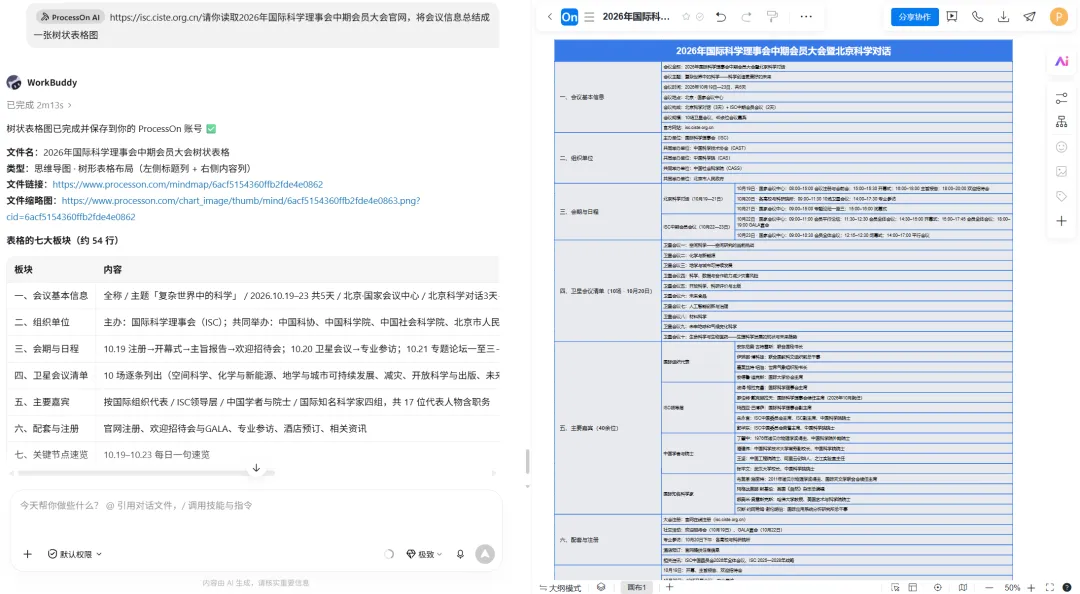The height and width of the screenshot is (594, 1080).
Task: Add a new canvas with plus button
Action: coord(669,587)
